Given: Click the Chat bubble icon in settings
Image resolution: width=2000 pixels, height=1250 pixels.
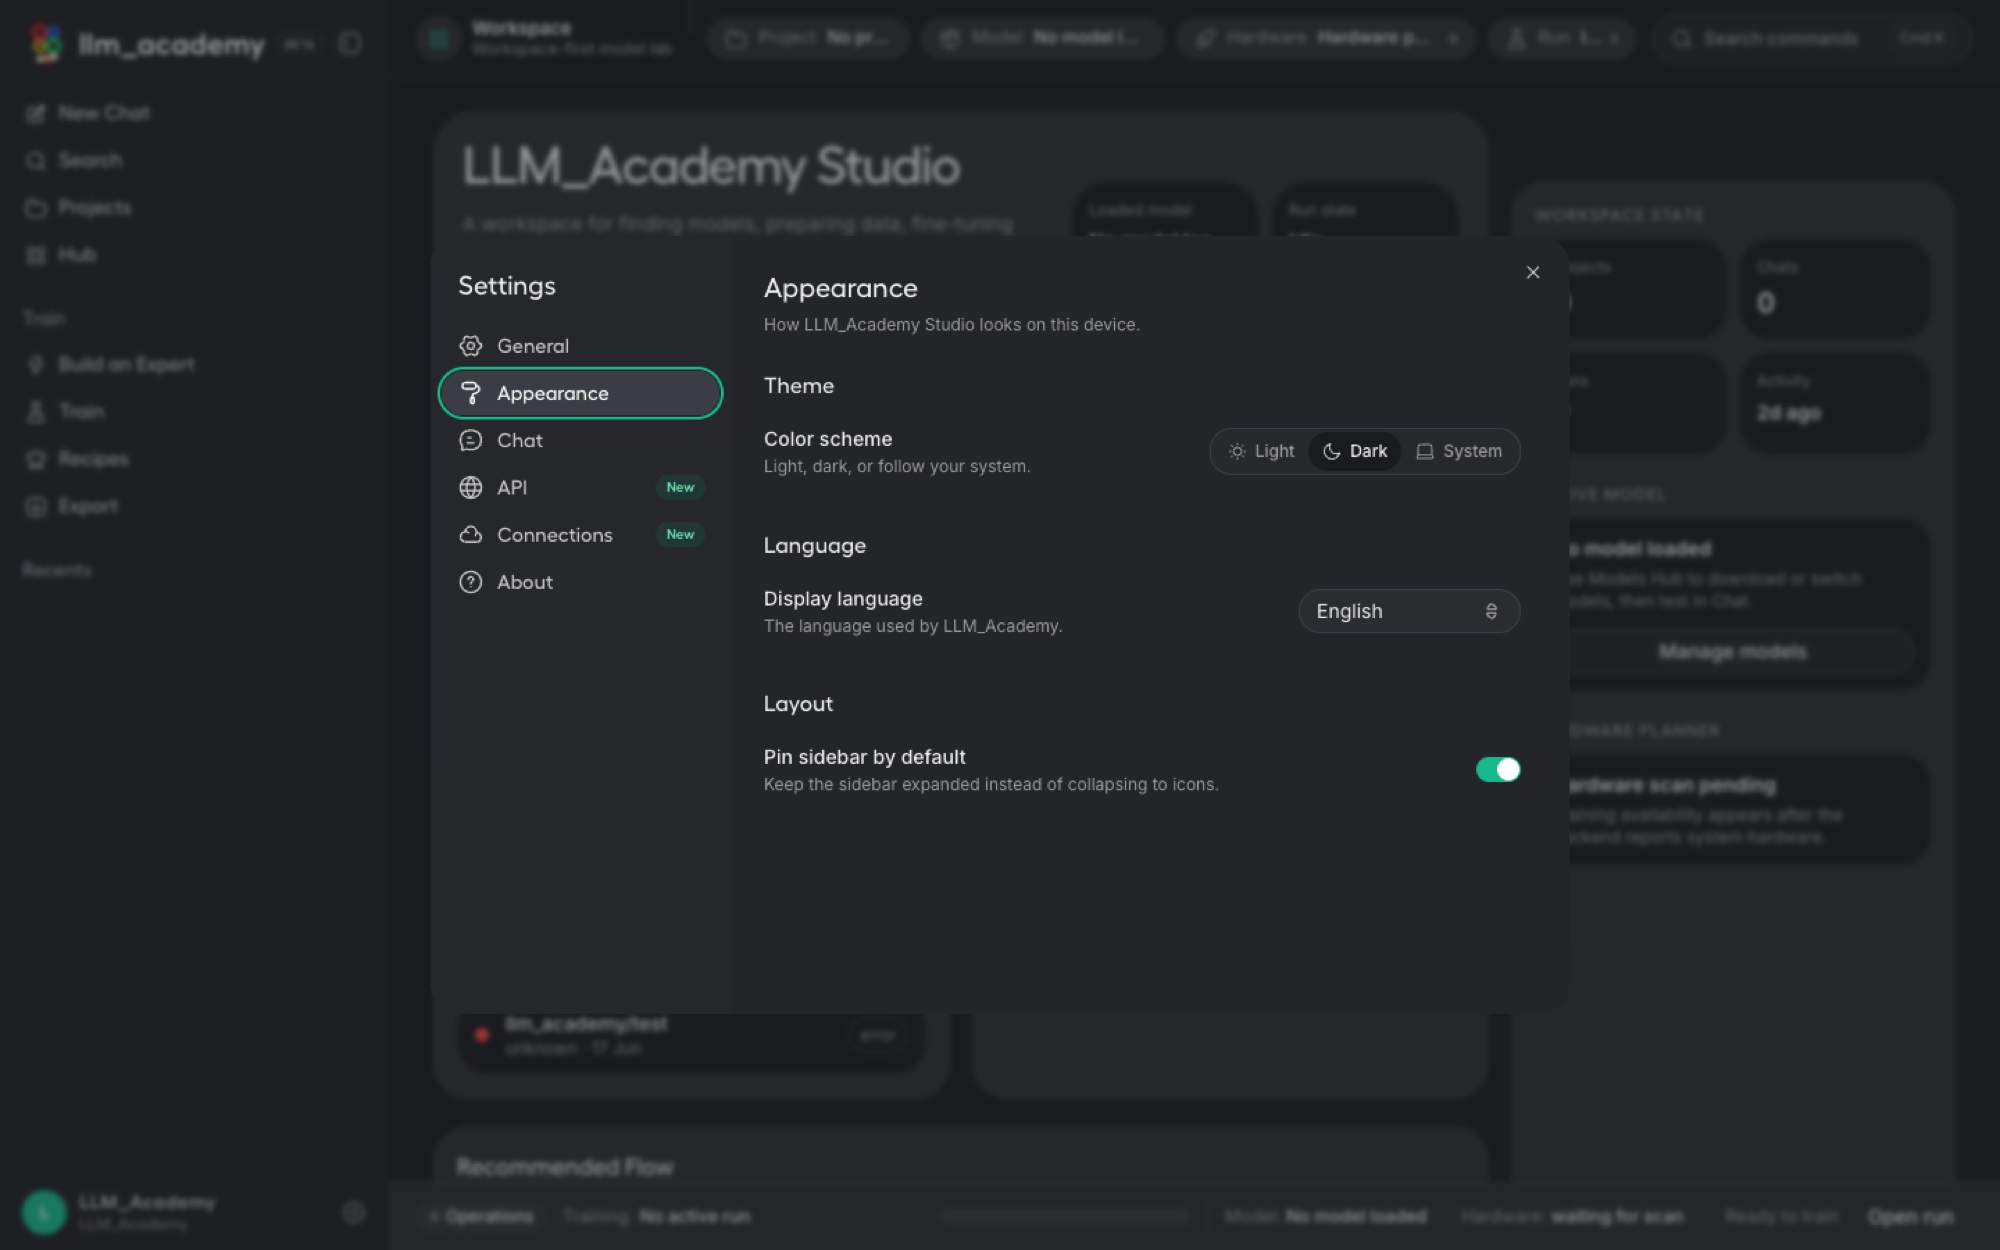Looking at the screenshot, I should click(470, 440).
